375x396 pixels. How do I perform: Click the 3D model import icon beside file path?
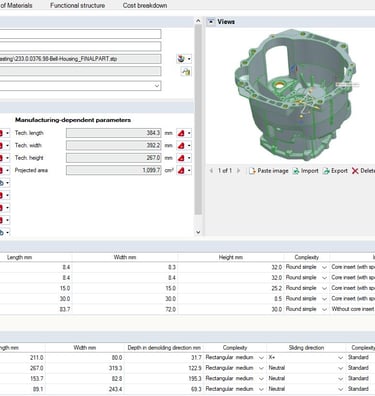181,59
